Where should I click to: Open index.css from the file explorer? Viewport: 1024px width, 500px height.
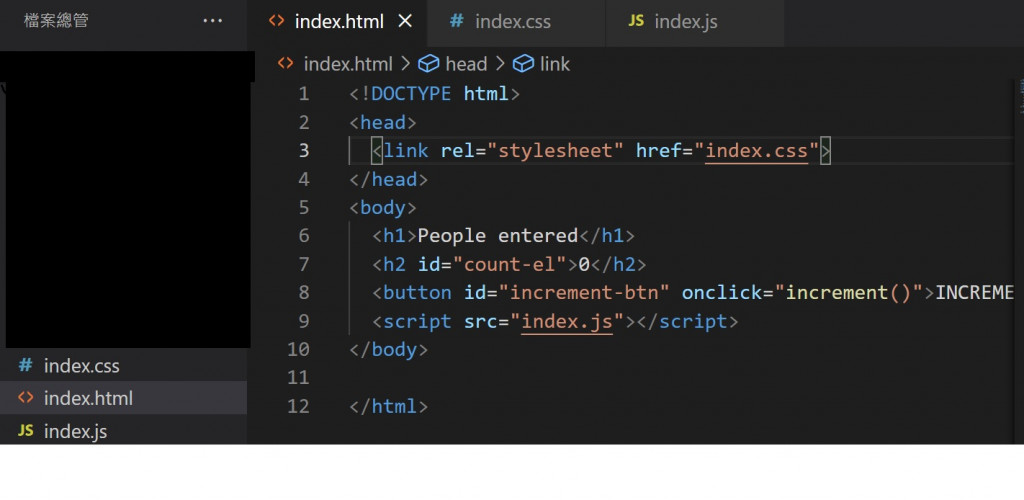(x=81, y=366)
